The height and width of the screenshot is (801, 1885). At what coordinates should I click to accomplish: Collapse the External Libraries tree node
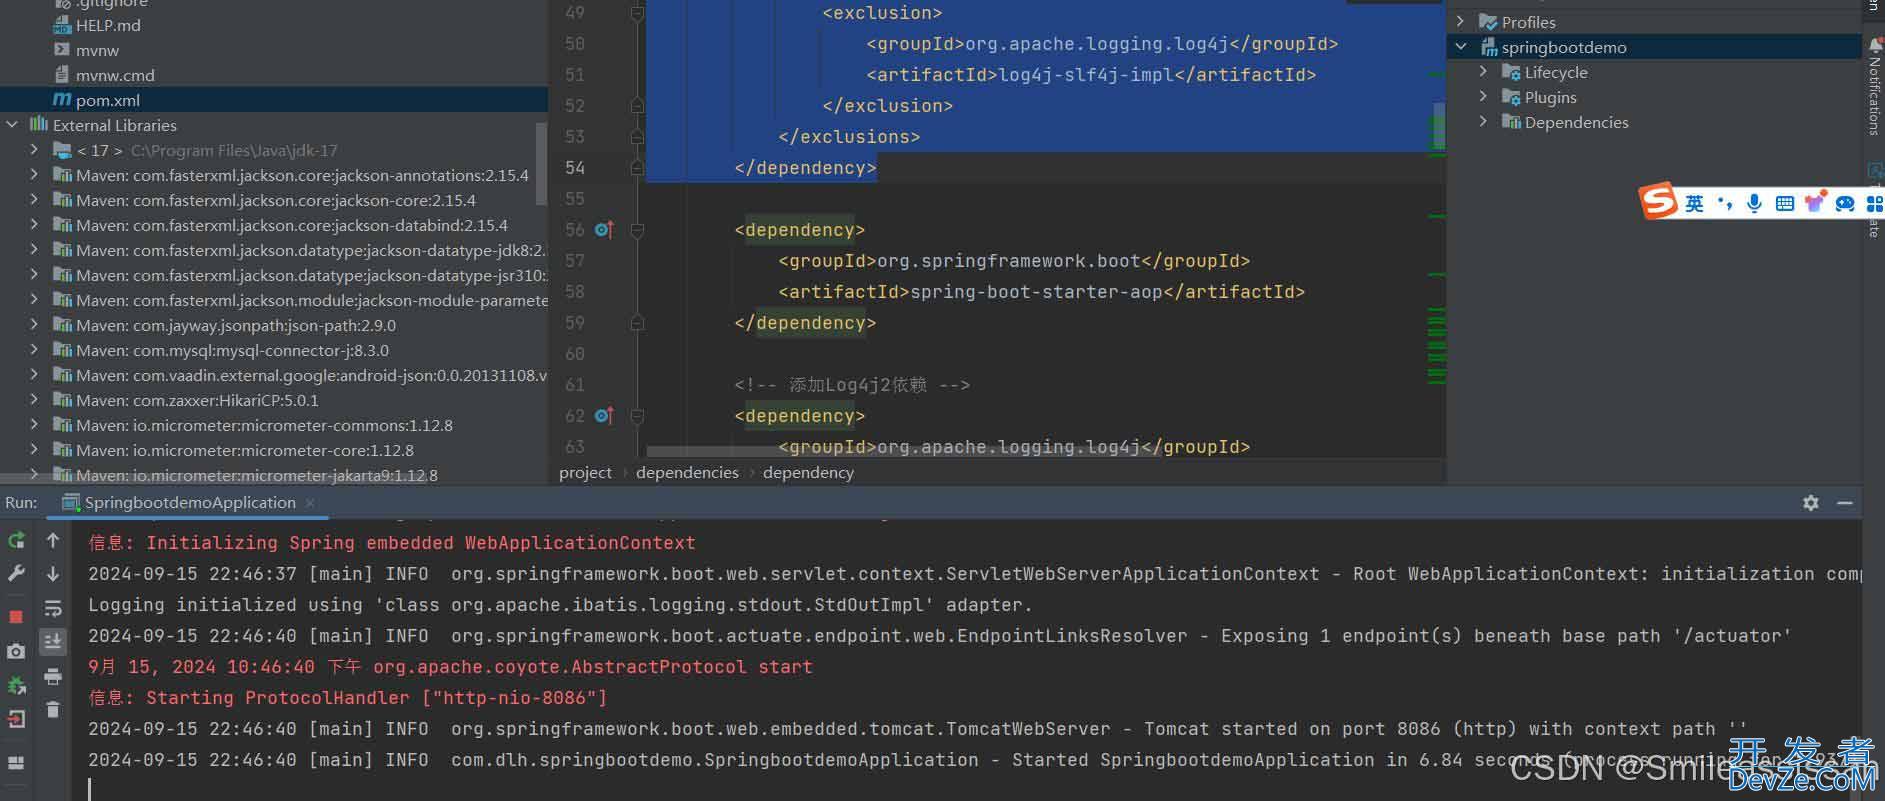[12, 125]
